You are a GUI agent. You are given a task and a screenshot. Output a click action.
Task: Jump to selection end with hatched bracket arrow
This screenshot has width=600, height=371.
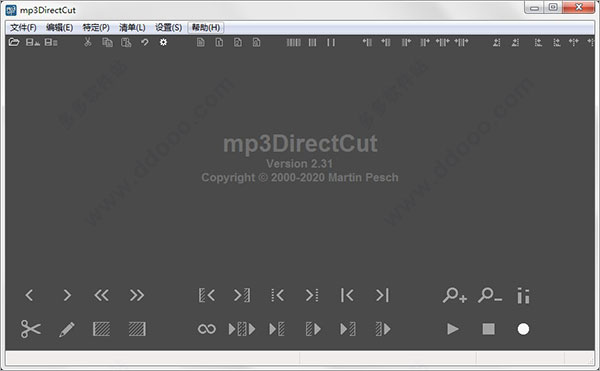(242, 295)
